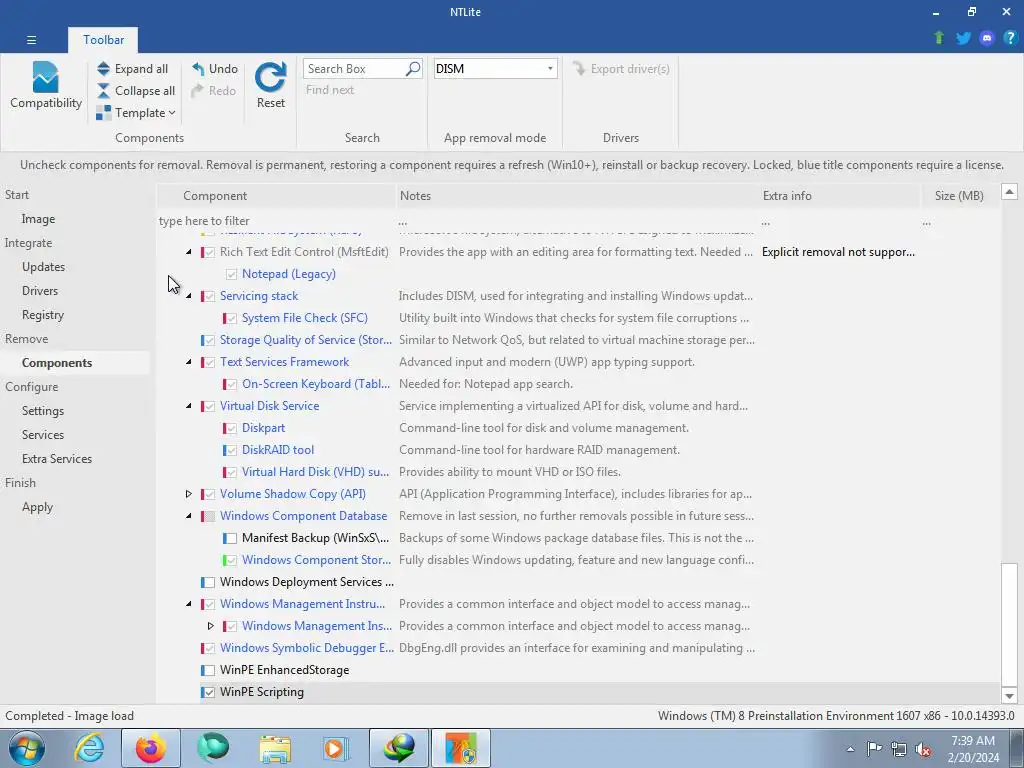Expand the child Windows Management Ins... node

click(x=210, y=626)
